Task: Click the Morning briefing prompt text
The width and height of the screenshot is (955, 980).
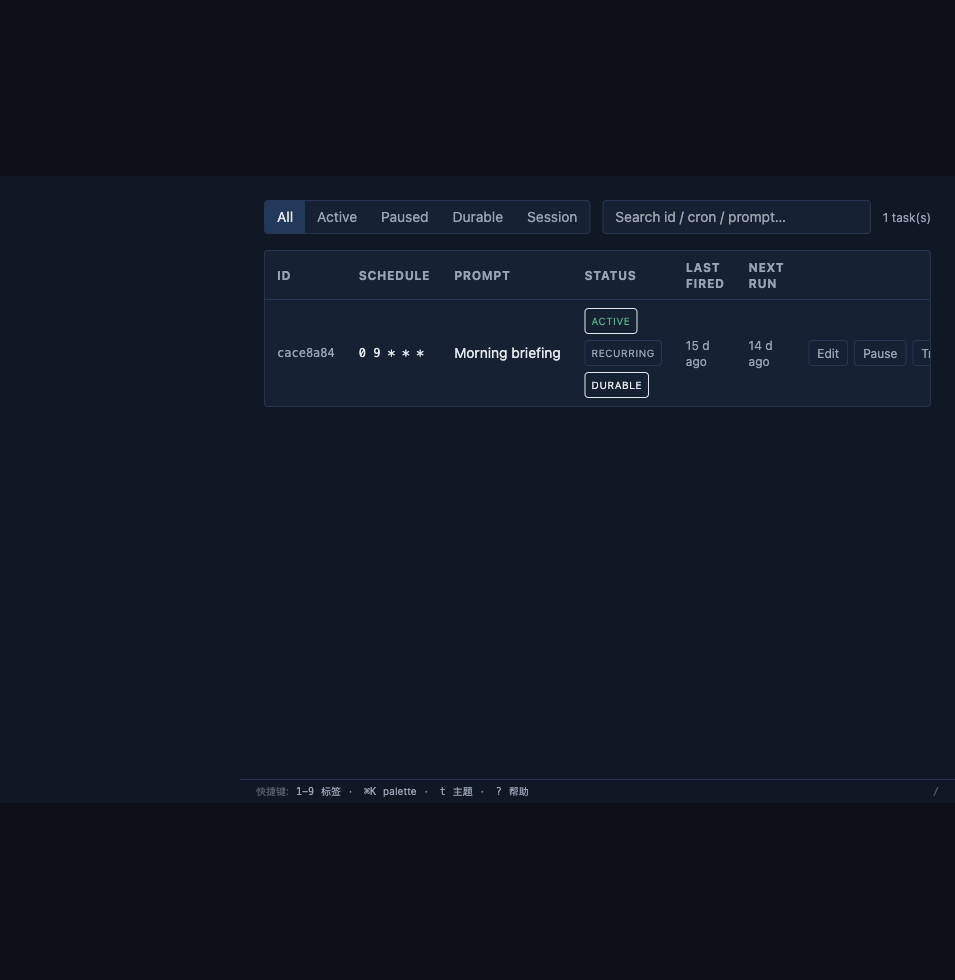Action: pyautogui.click(x=507, y=353)
